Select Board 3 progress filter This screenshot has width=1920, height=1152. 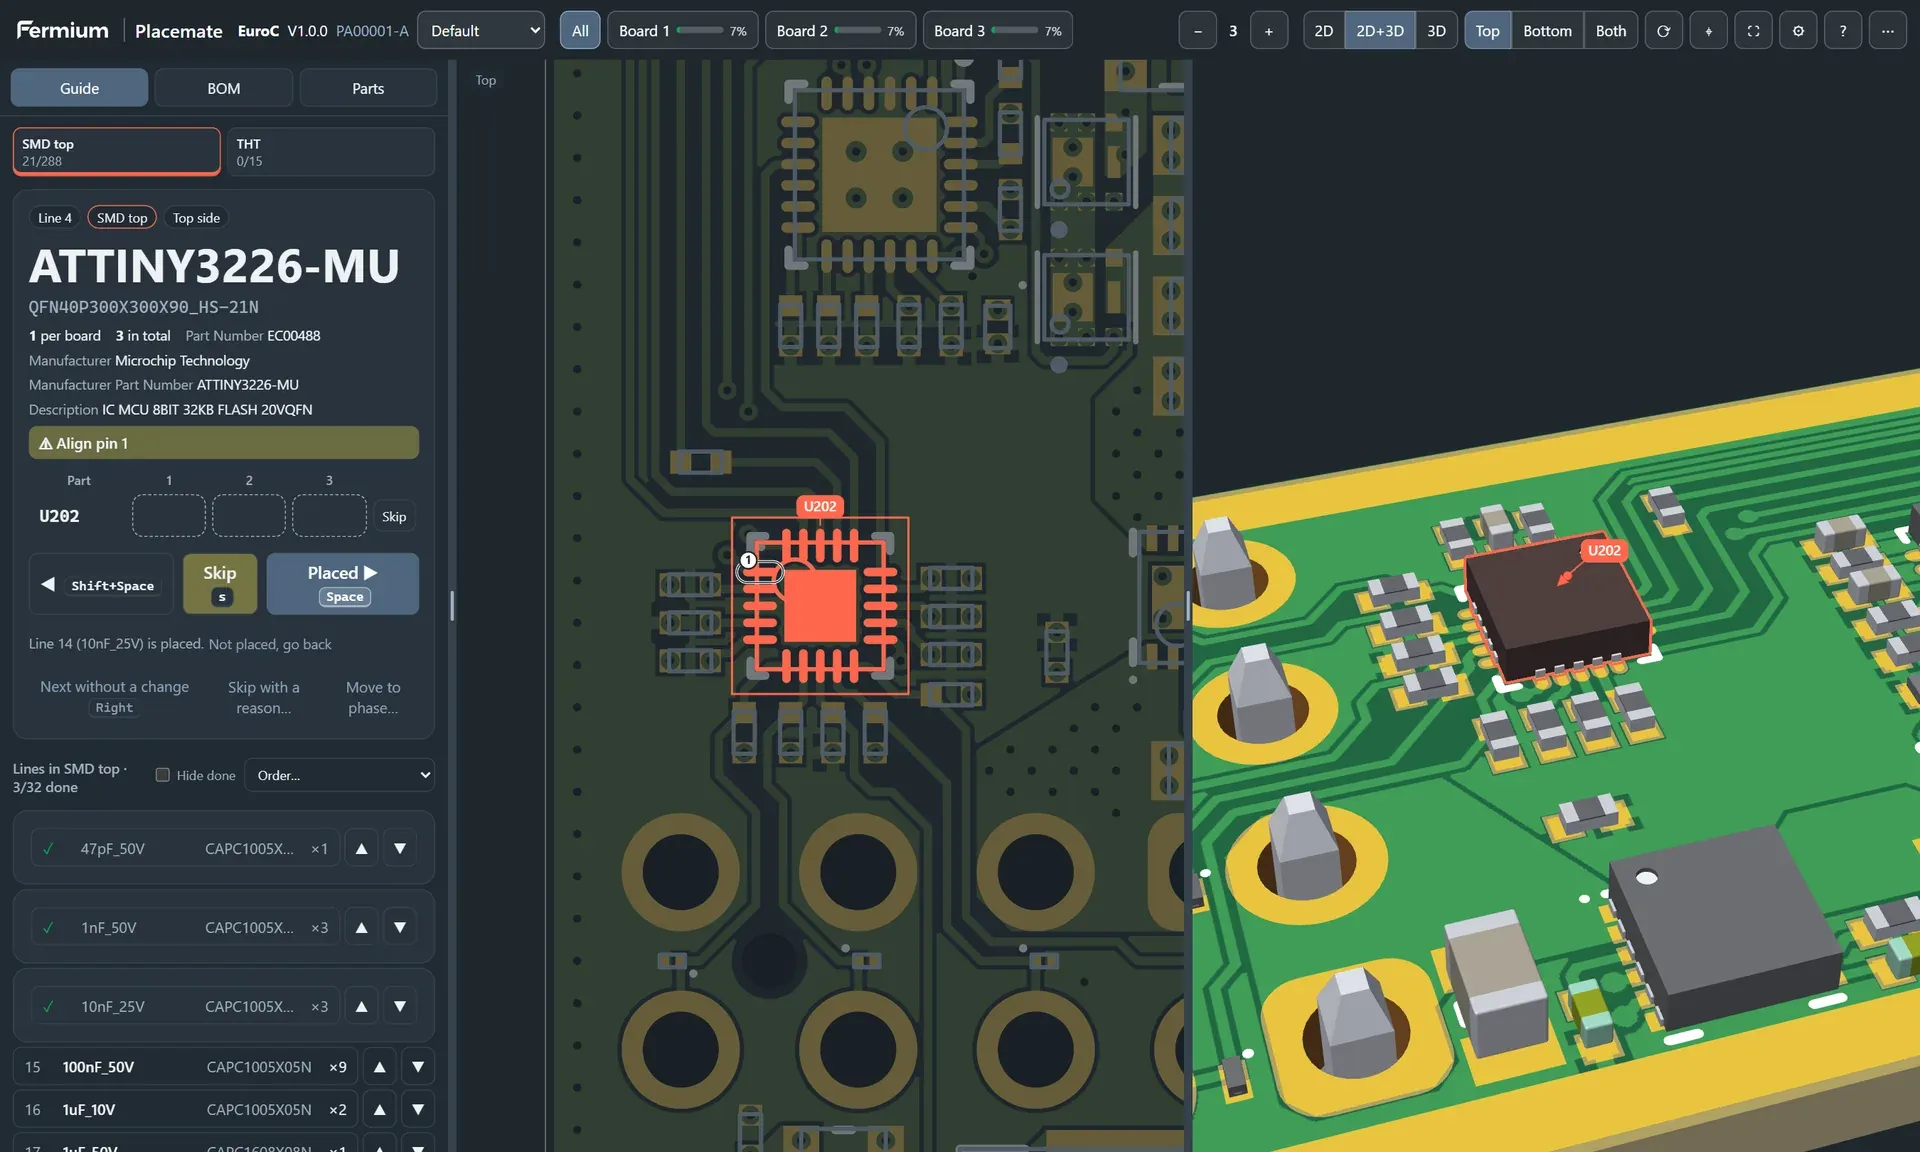tap(998, 31)
